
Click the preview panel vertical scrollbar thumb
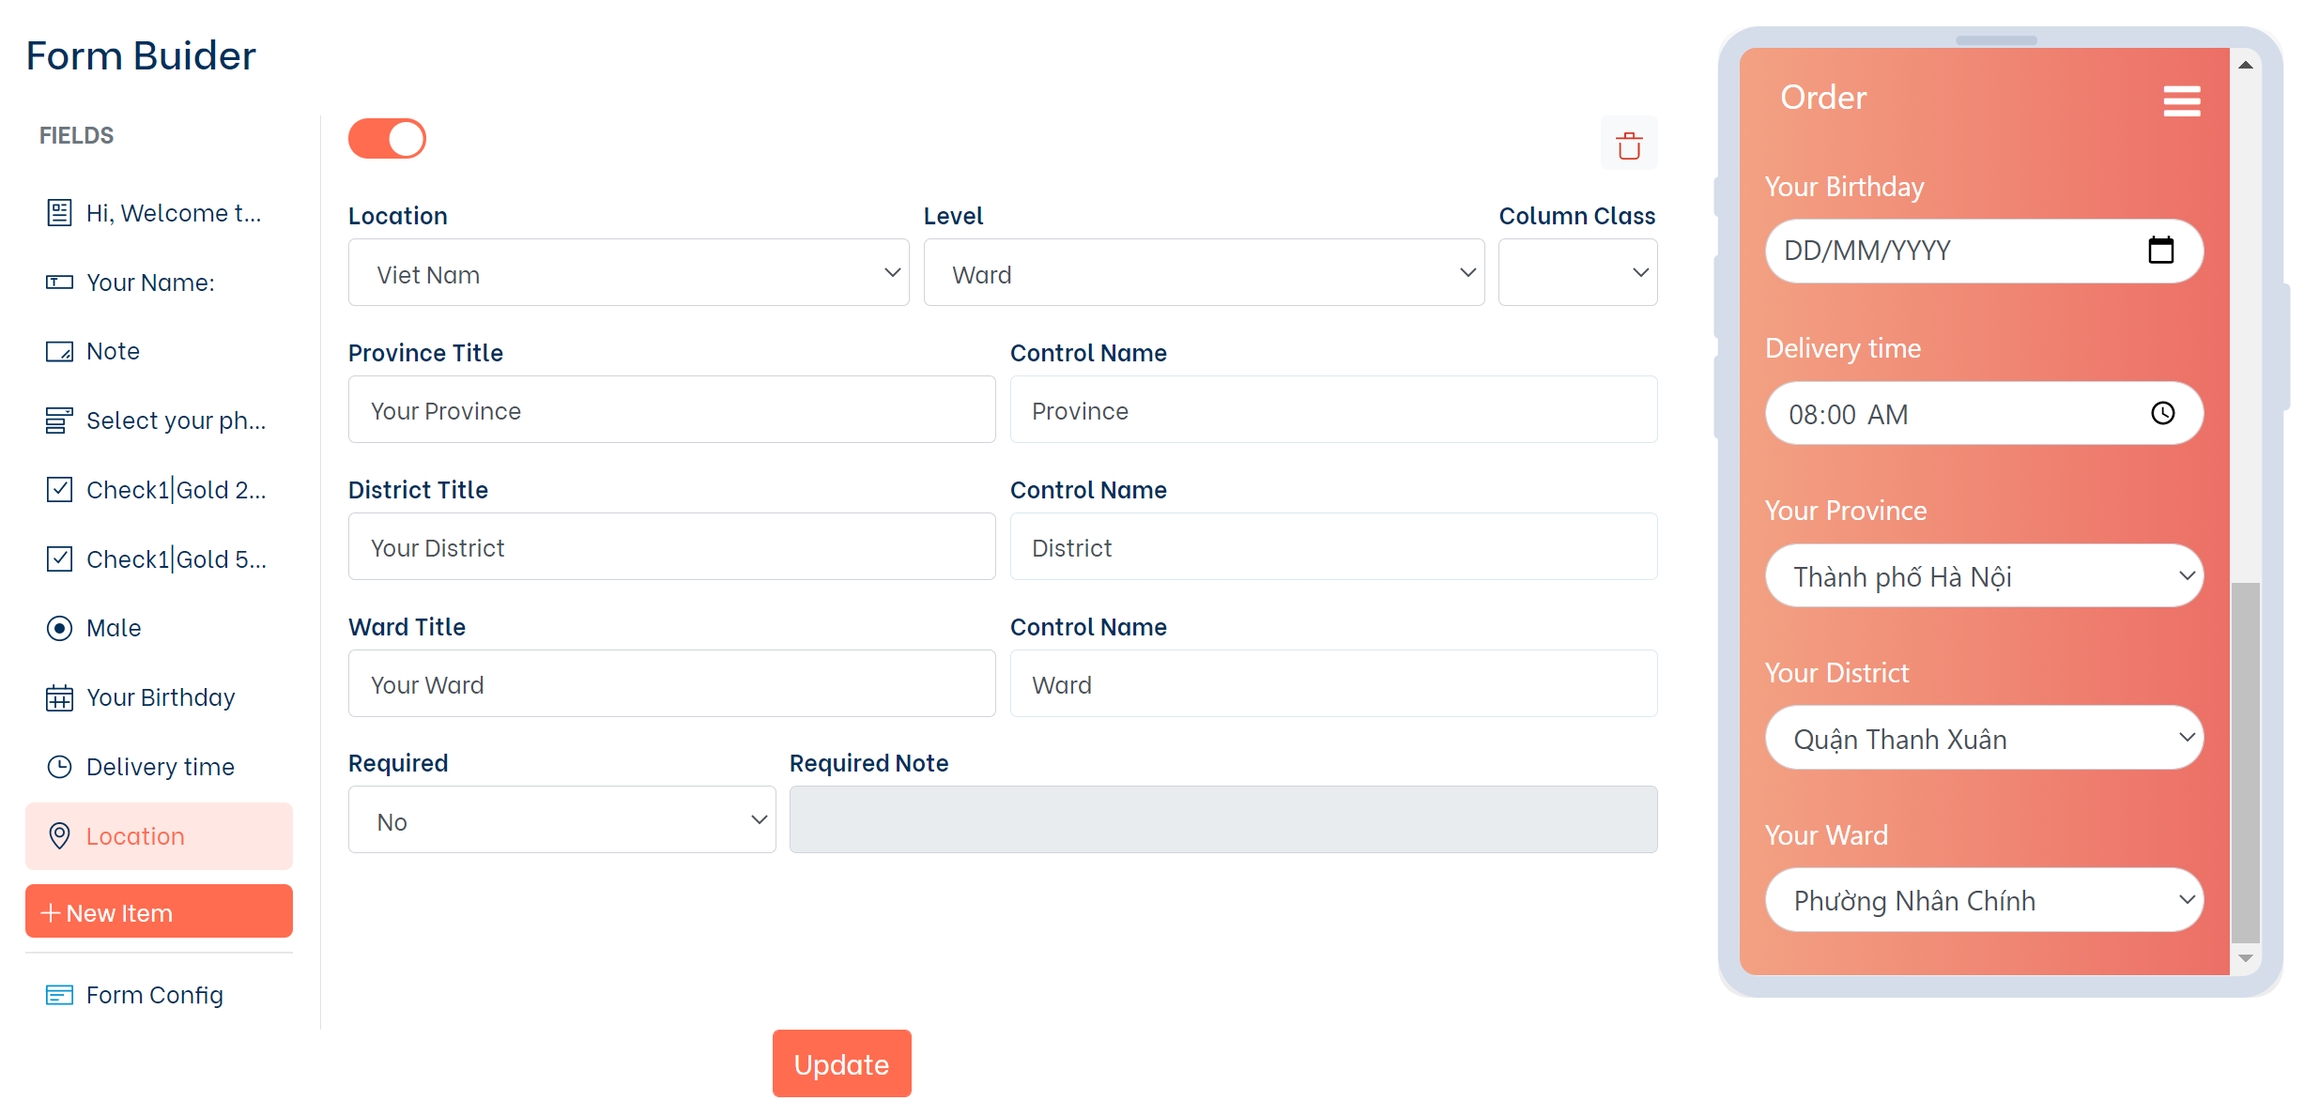click(2245, 760)
